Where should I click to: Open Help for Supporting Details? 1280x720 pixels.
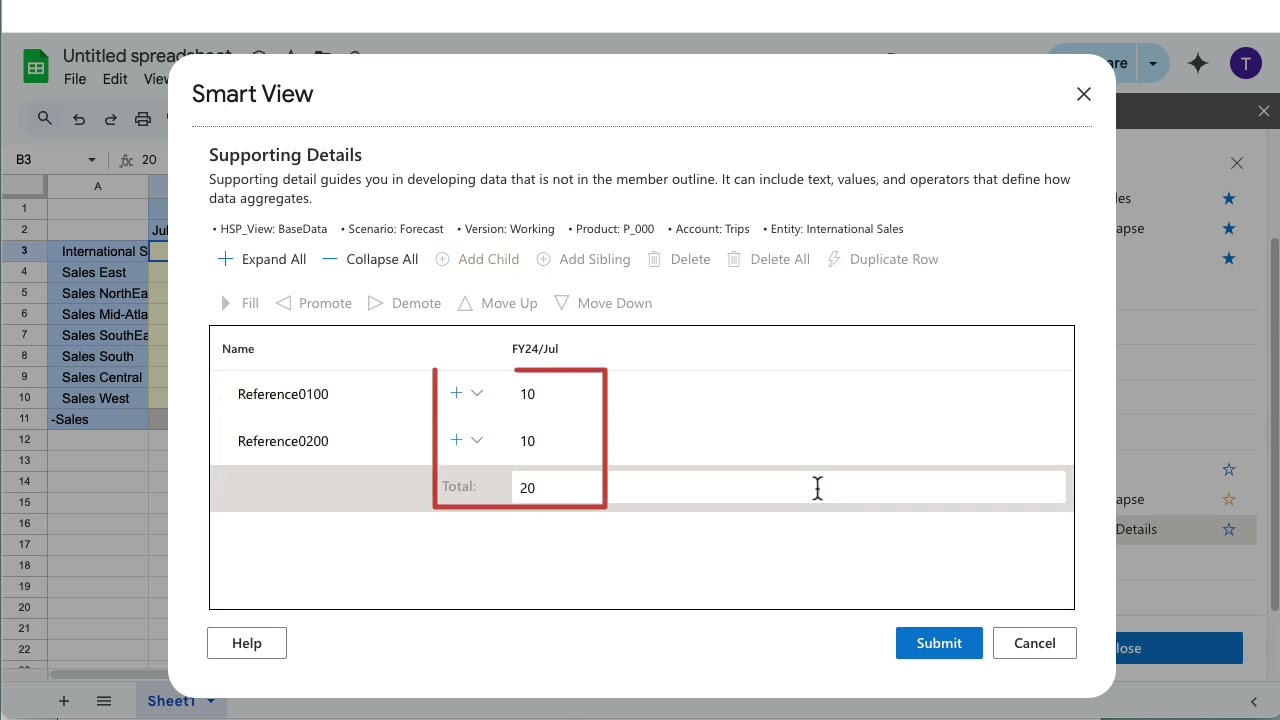(x=247, y=643)
